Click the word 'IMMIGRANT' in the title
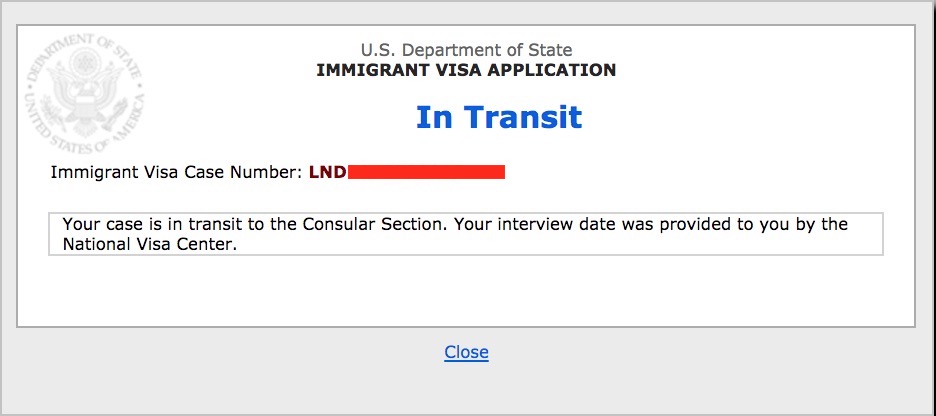 366,70
